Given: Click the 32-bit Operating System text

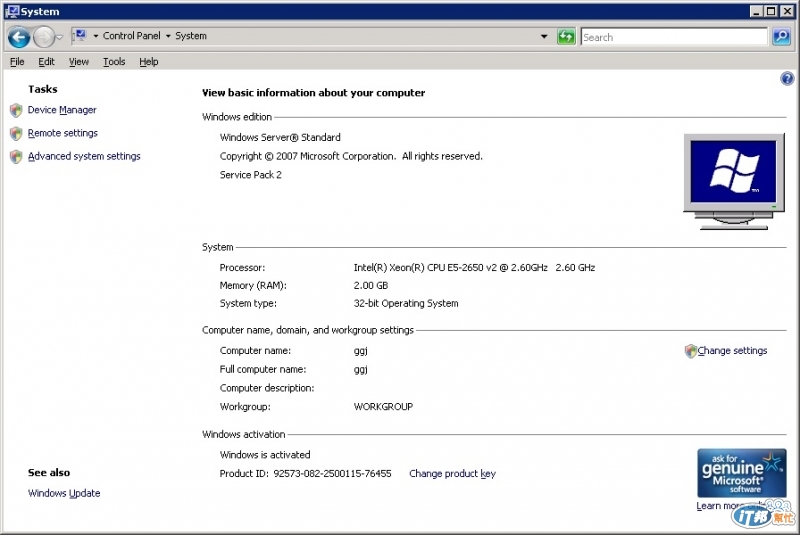Looking at the screenshot, I should point(406,303).
